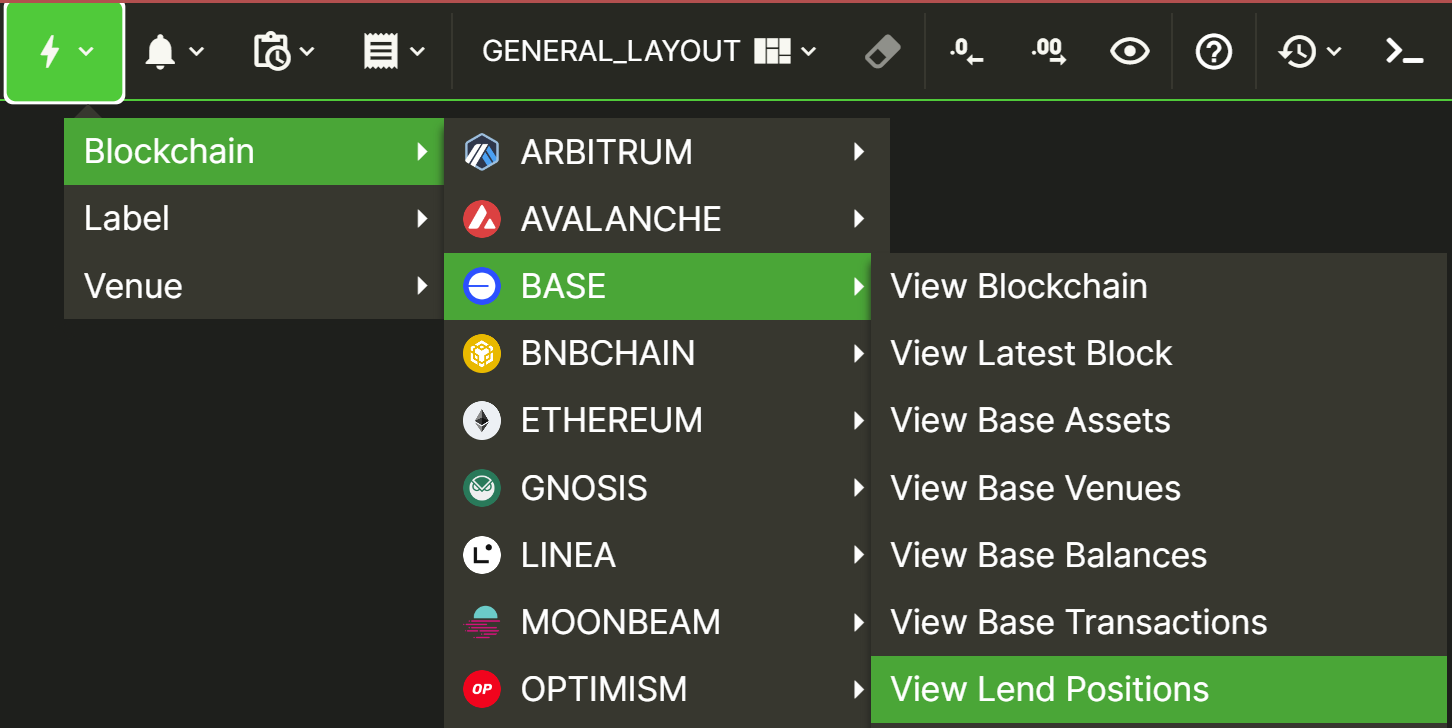The width and height of the screenshot is (1452, 728).
Task: Click the Blockchain row submenu arrow
Action: [x=423, y=152]
